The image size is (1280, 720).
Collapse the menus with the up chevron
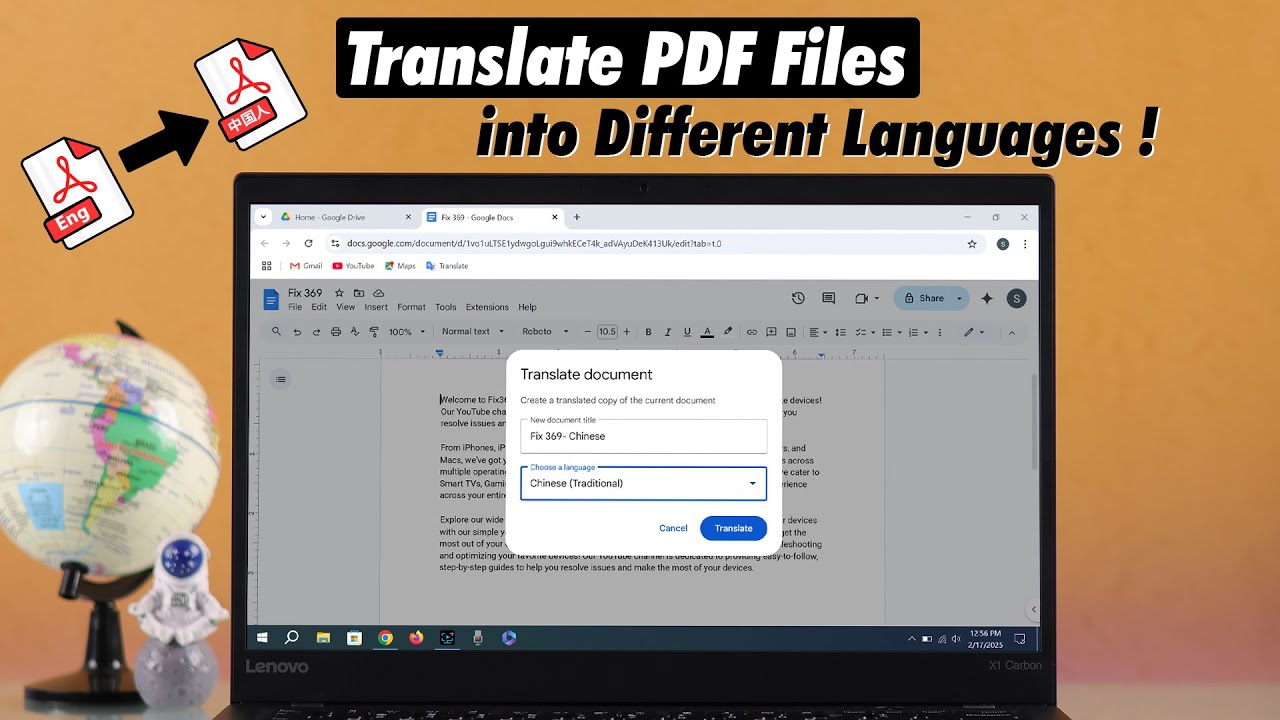click(1012, 332)
